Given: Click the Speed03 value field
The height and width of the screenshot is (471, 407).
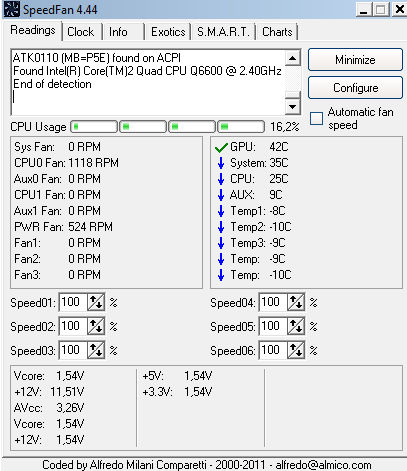Looking at the screenshot, I should point(73,350).
